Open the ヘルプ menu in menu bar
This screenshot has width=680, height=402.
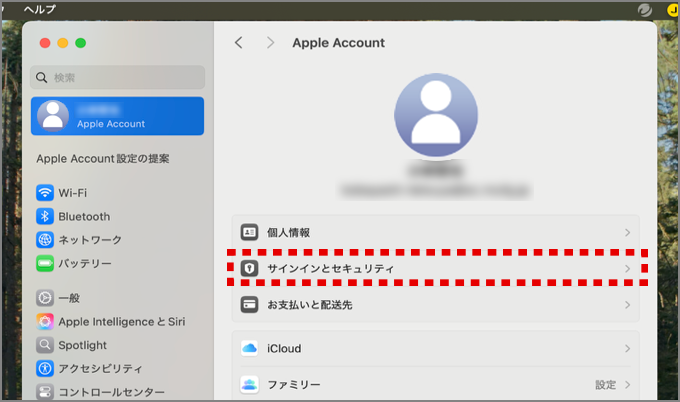pos(40,8)
